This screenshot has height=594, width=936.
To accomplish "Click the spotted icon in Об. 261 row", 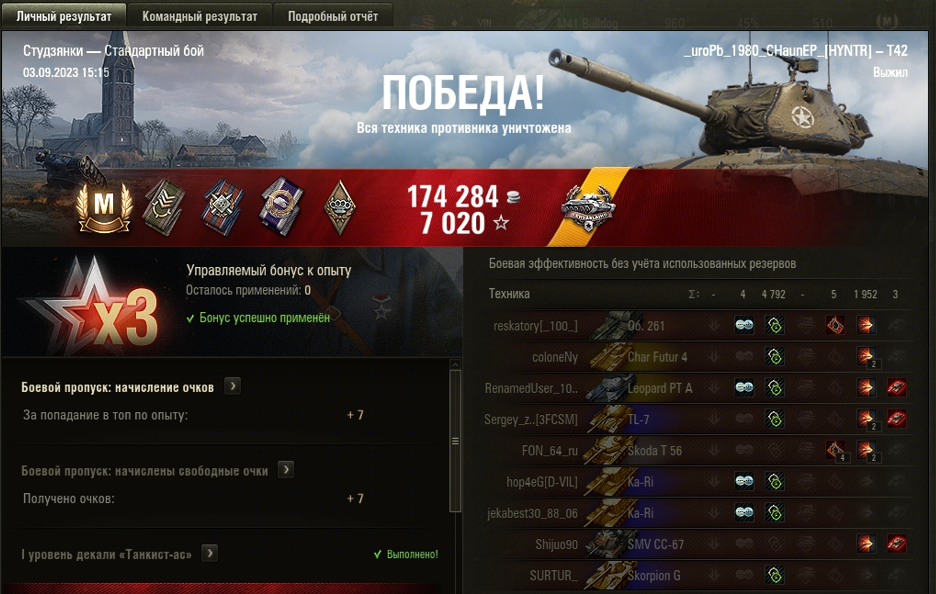I will (x=744, y=325).
